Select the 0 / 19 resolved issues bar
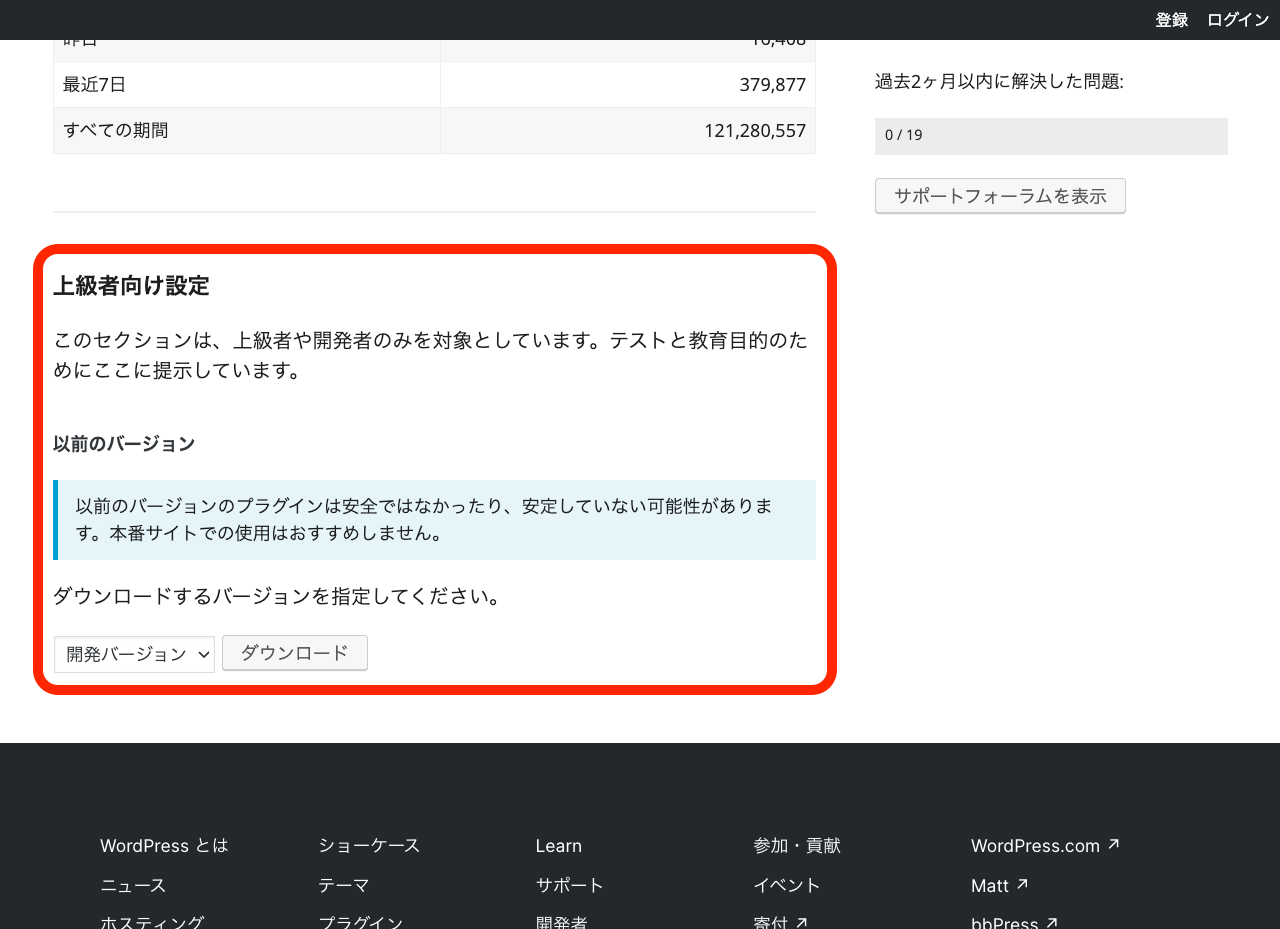 pyautogui.click(x=1051, y=136)
